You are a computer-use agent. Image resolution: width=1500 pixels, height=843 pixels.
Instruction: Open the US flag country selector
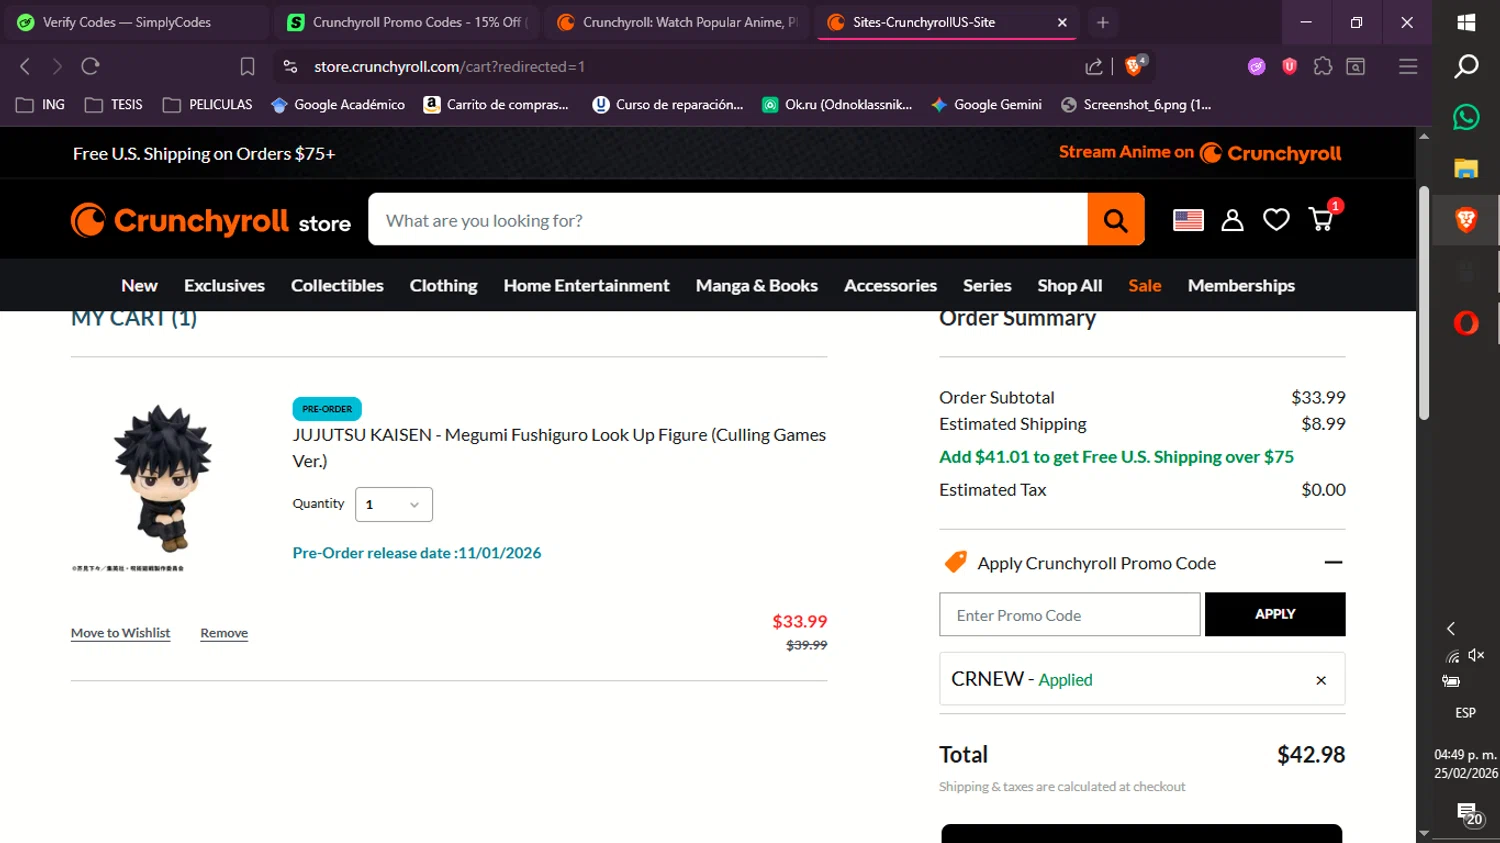click(1188, 220)
